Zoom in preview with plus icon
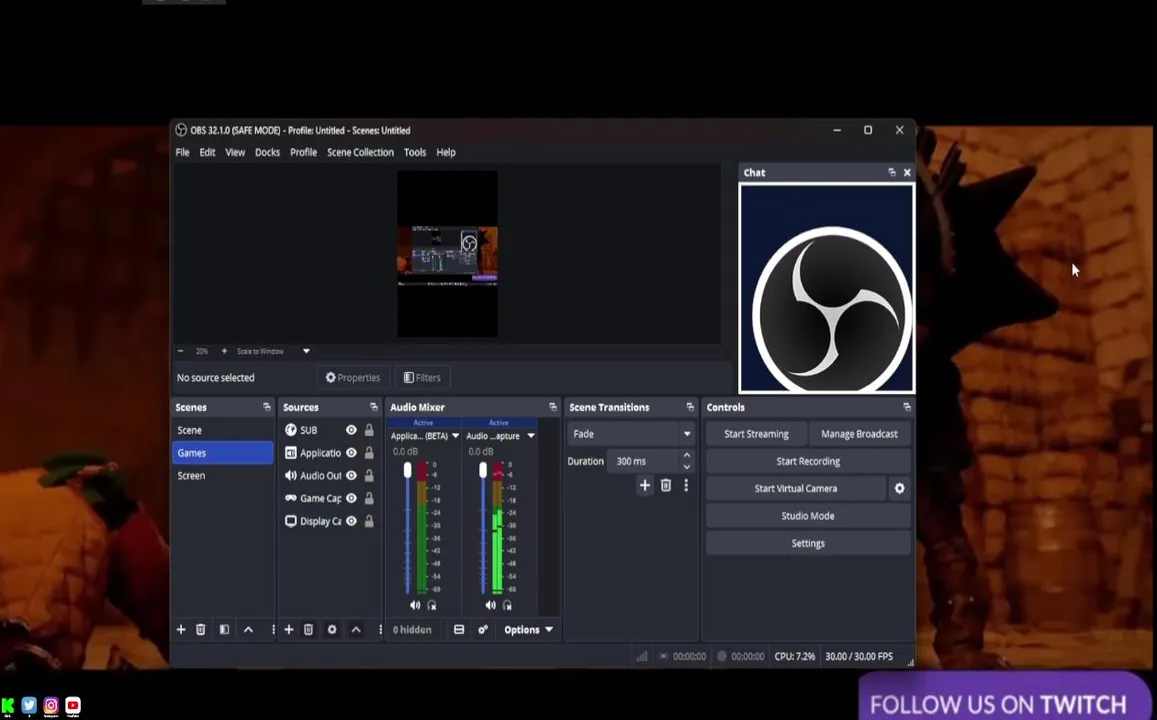The image size is (1157, 720). [224, 351]
